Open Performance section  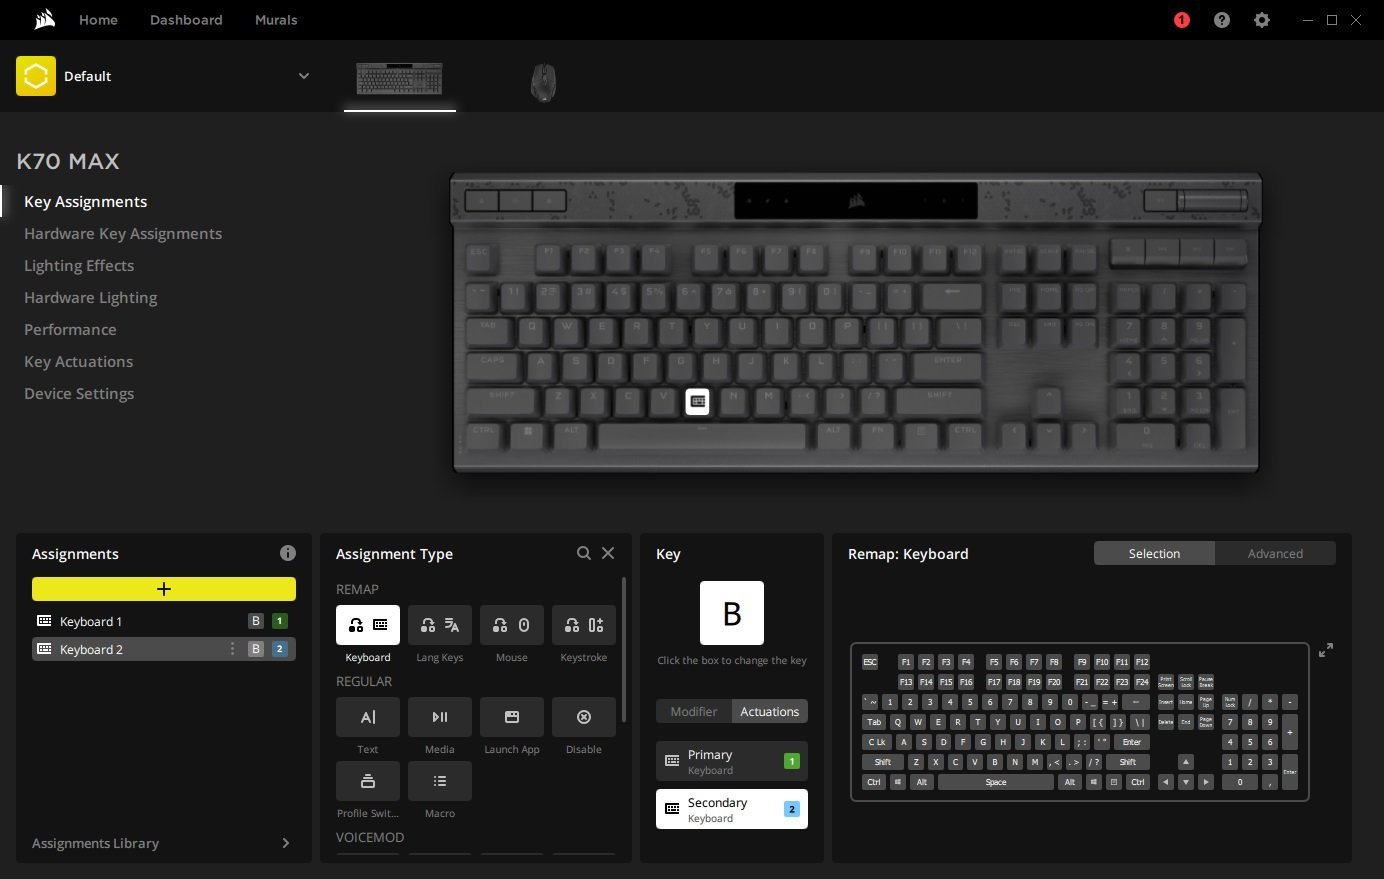(70, 330)
